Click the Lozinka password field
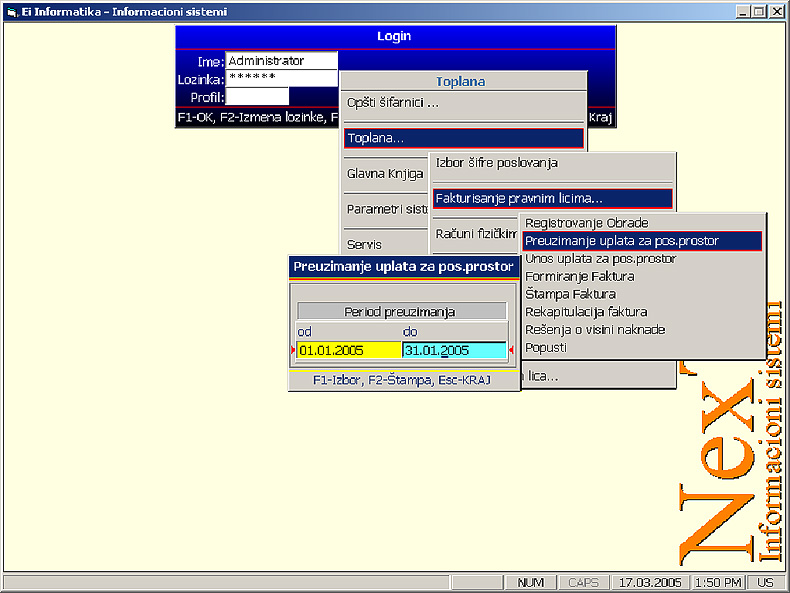 (281, 79)
